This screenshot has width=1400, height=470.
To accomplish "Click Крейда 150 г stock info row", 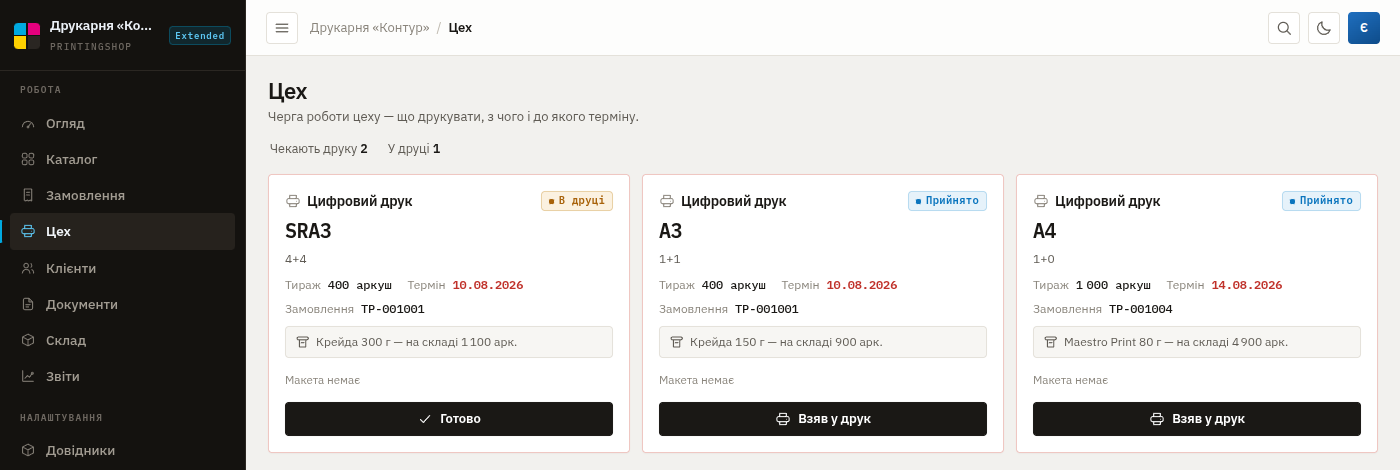I will click(823, 342).
